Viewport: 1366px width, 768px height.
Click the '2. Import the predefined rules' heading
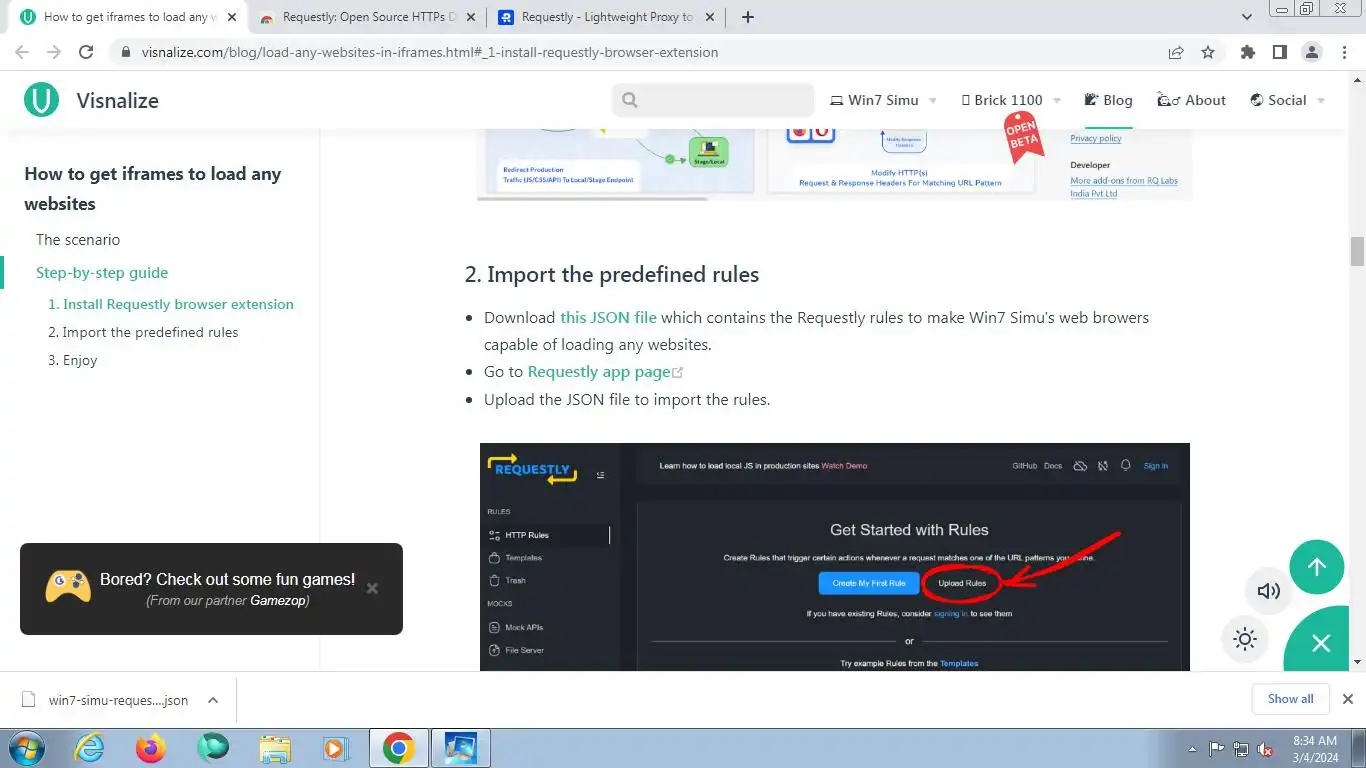coord(612,275)
